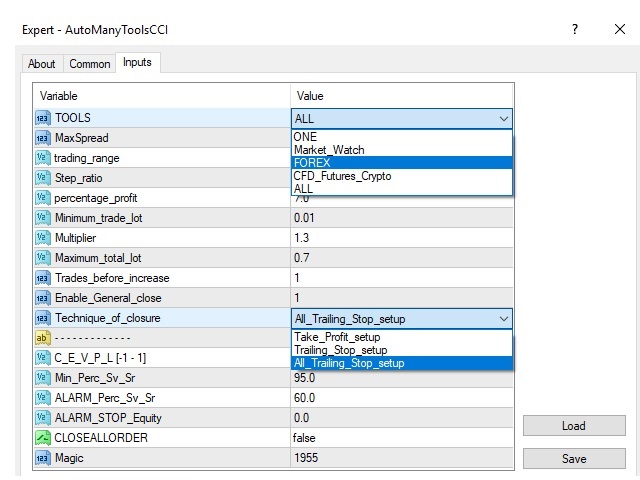
Task: Edit the Enable_General_close value 1
Action: coord(402,298)
